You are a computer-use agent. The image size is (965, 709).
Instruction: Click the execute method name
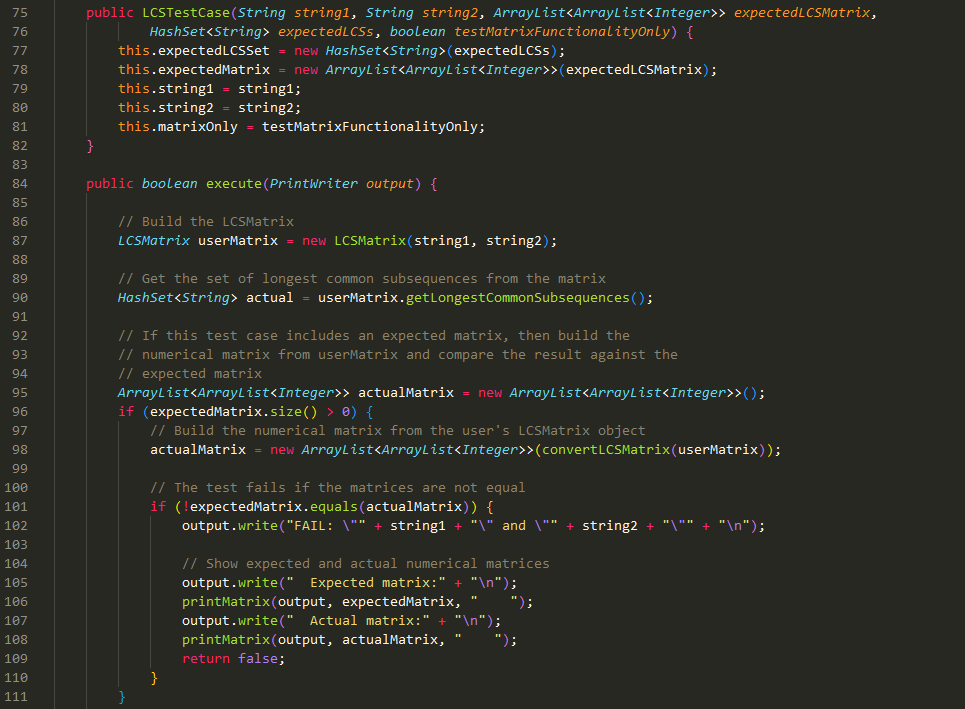point(234,183)
